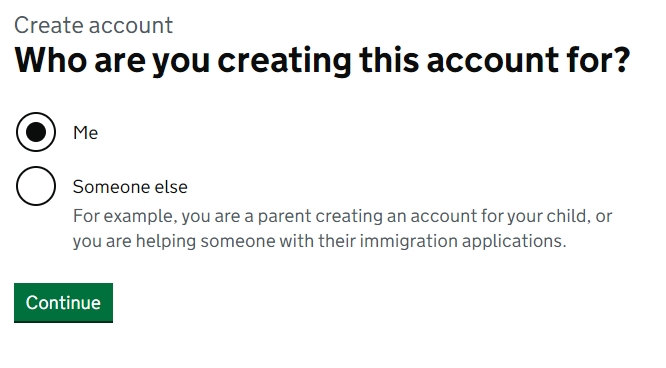The image size is (666, 368).
Task: Pick the empty radio circle beside Someone else
Action: [36, 186]
